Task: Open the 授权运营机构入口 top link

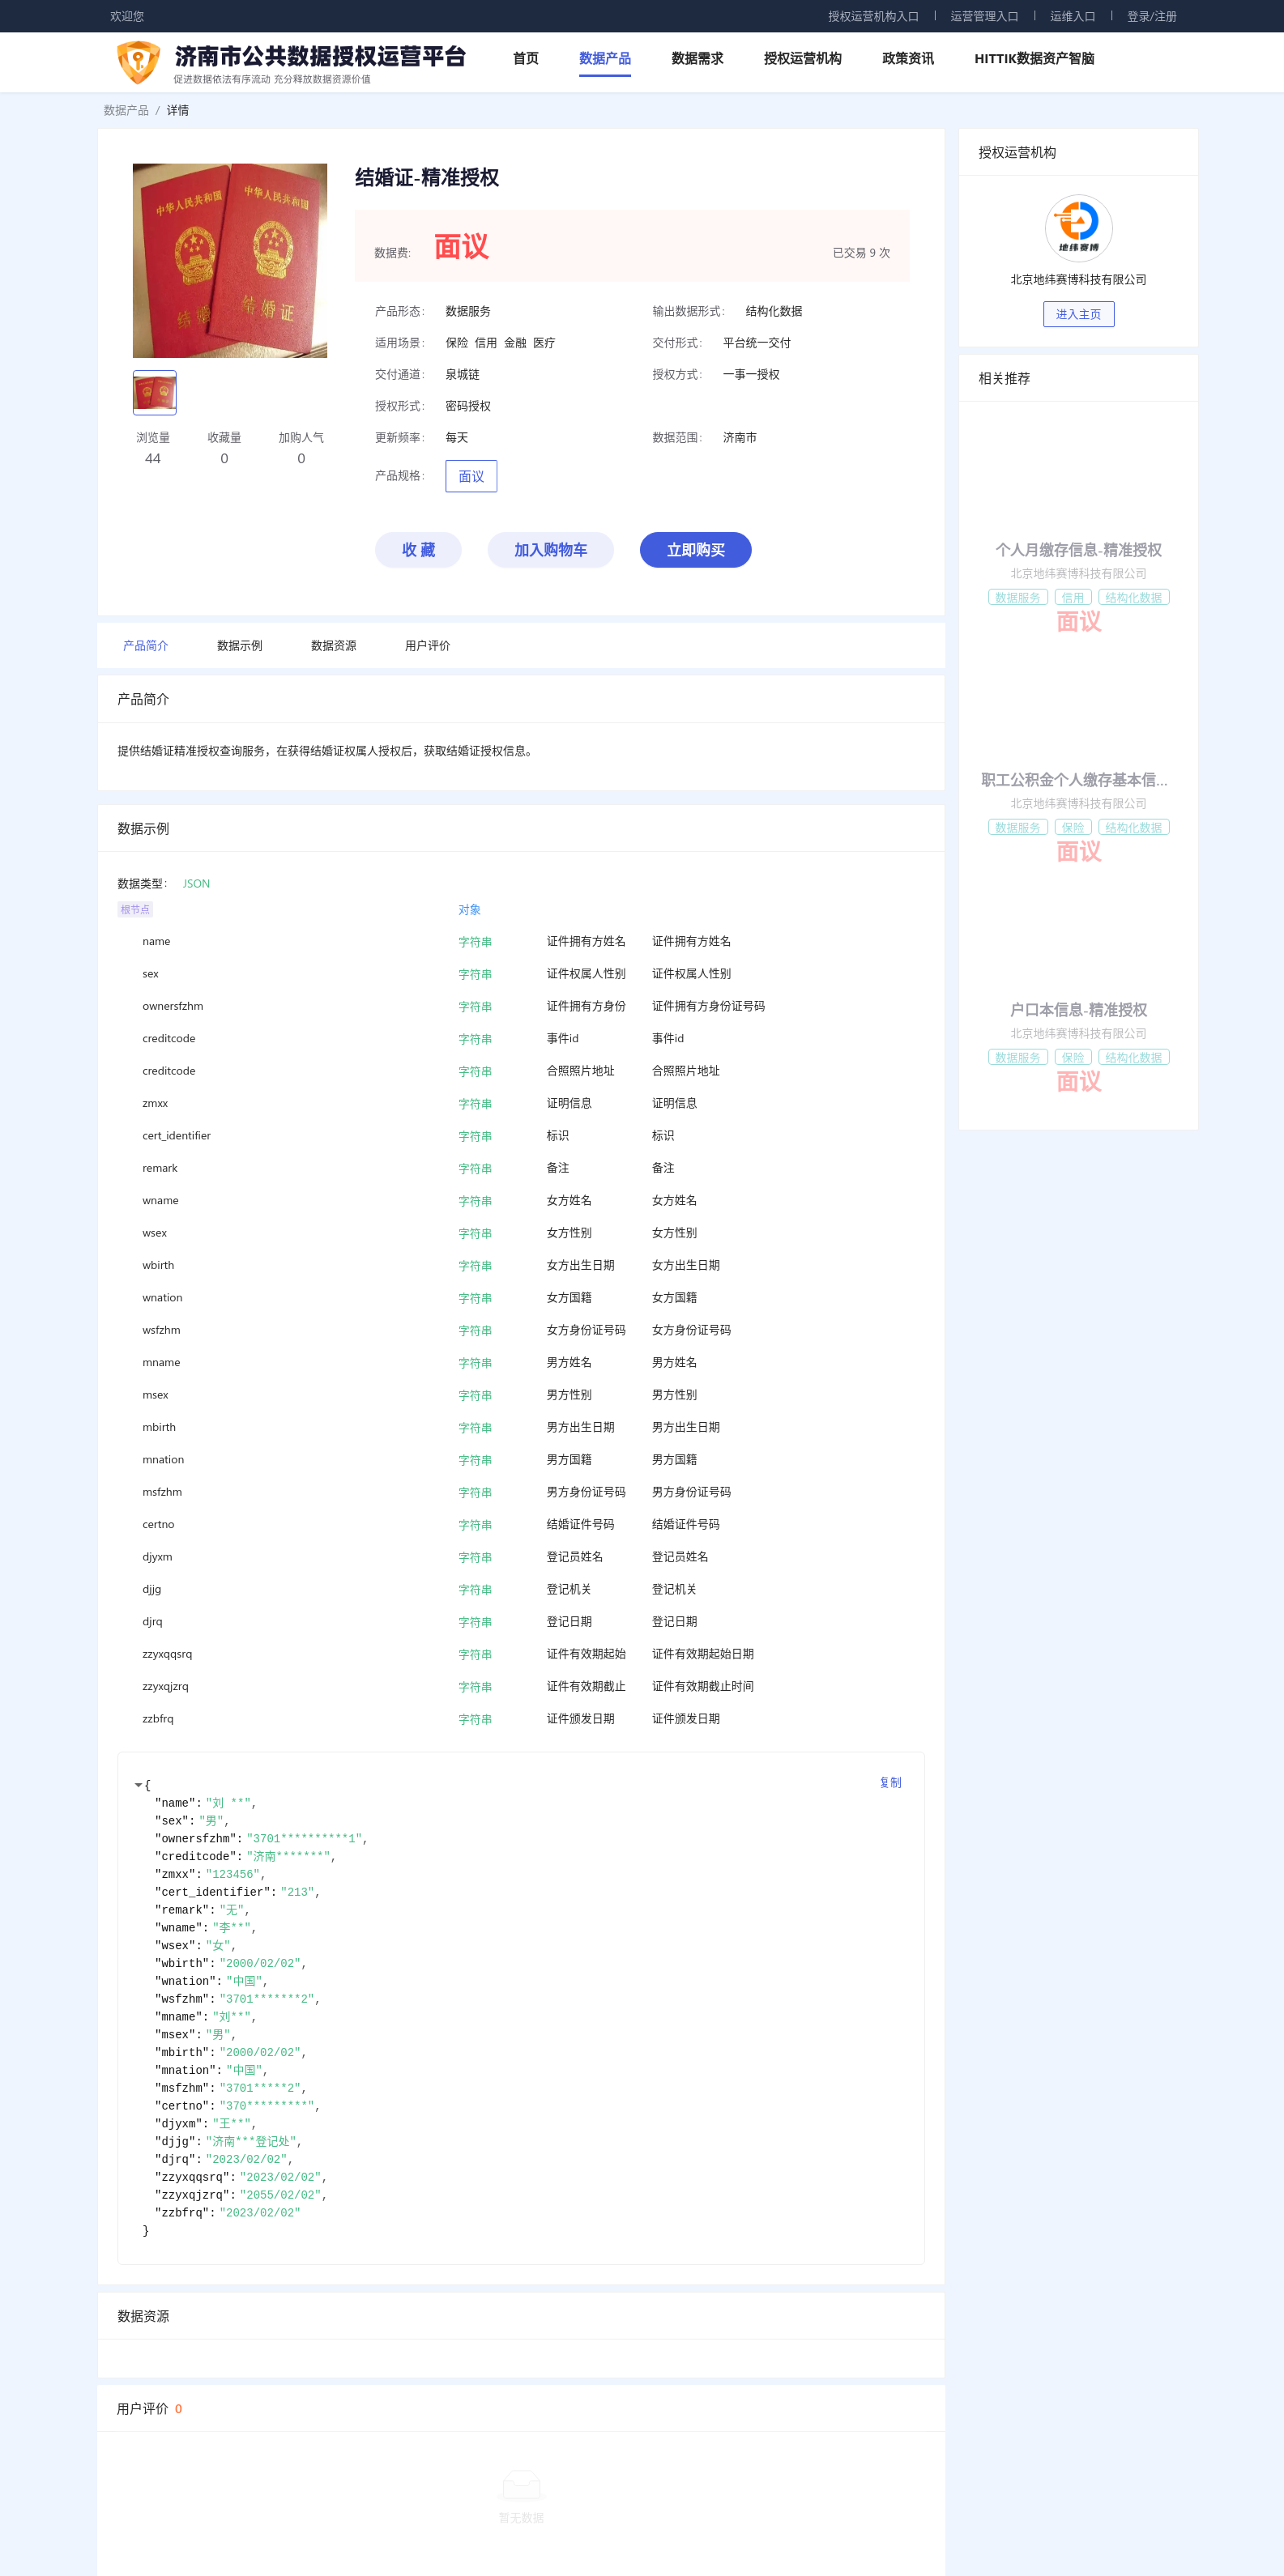Action: point(873,16)
